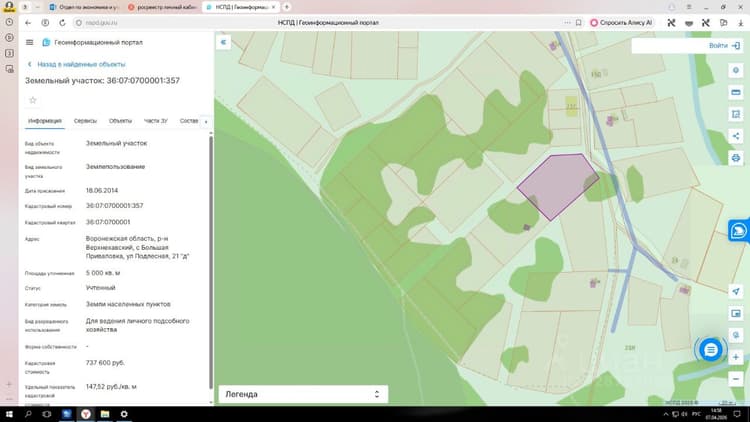Switch to the Объекты tab
750x422 pixels.
click(x=120, y=121)
